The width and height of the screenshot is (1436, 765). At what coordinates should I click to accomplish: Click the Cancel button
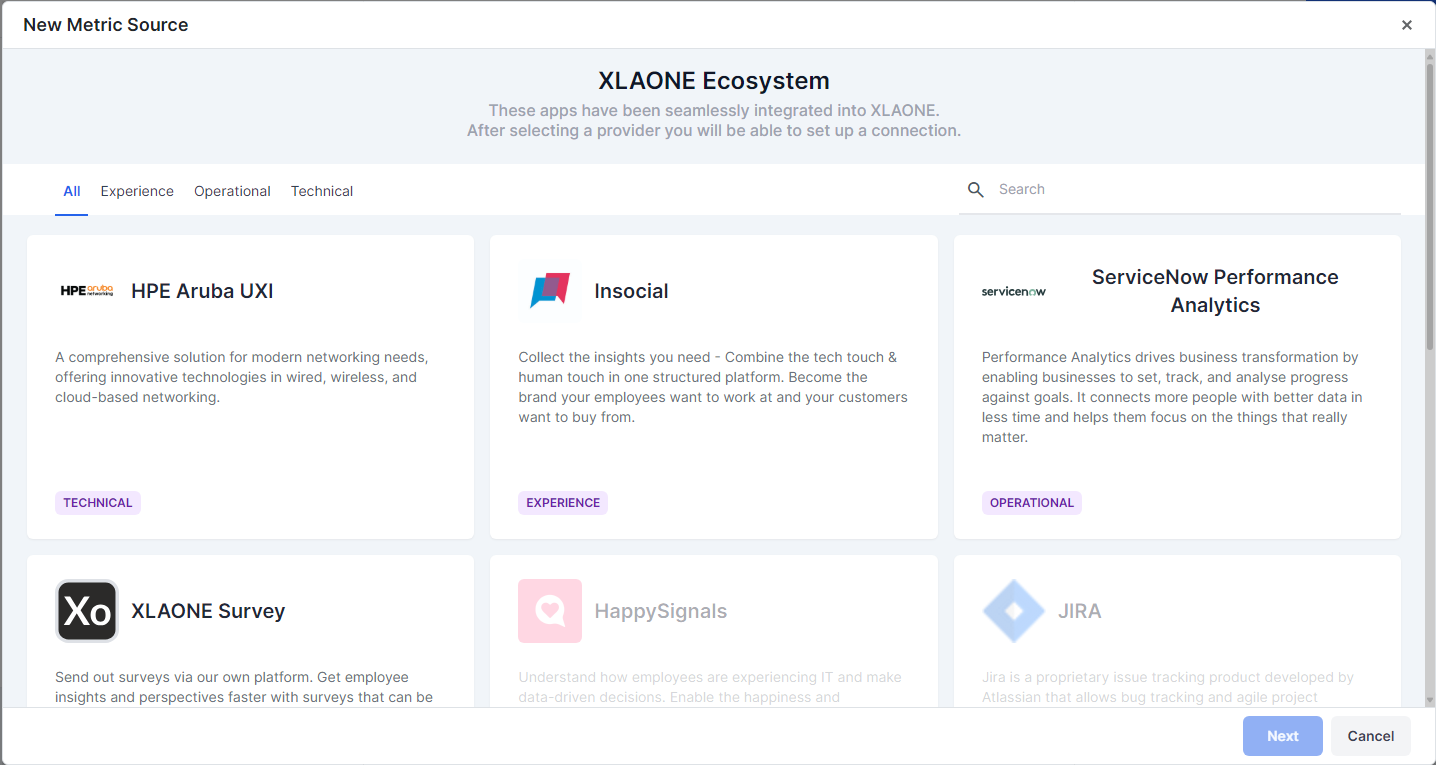(1370, 736)
